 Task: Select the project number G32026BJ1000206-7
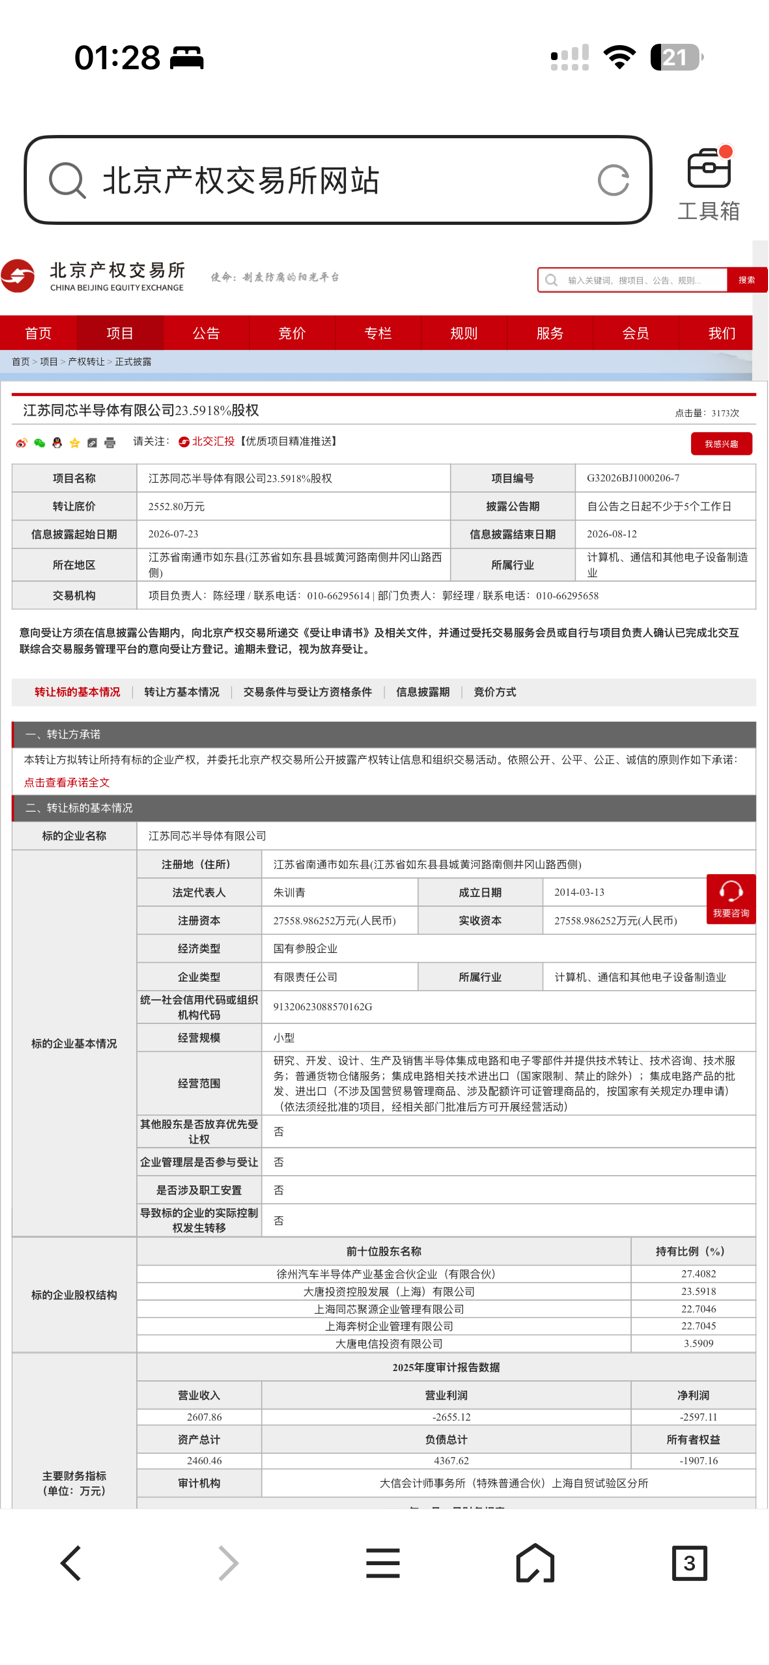click(633, 478)
